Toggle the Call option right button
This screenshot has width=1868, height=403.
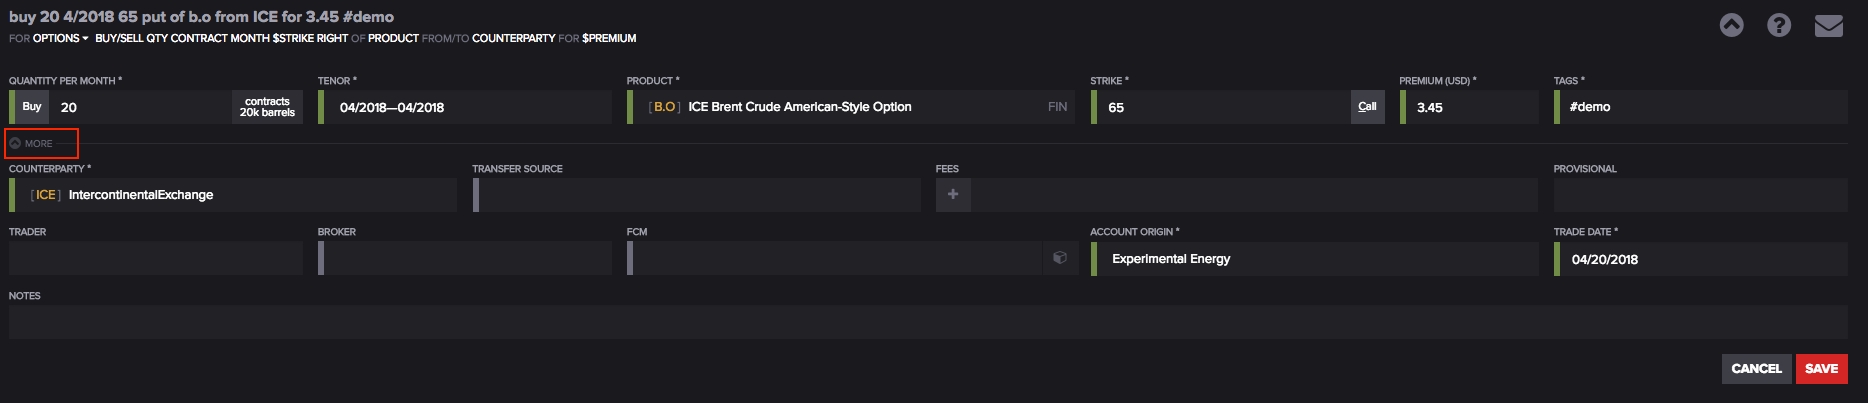click(1367, 107)
